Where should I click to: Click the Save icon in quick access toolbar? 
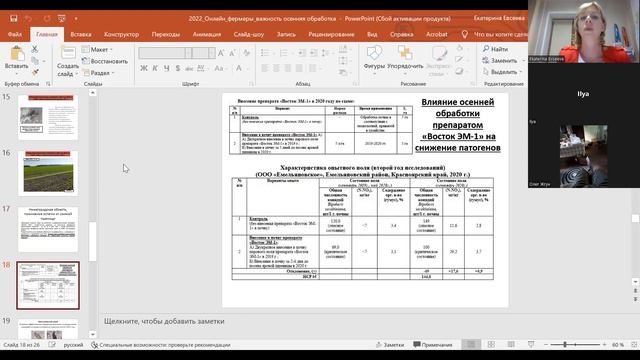click(x=13, y=18)
